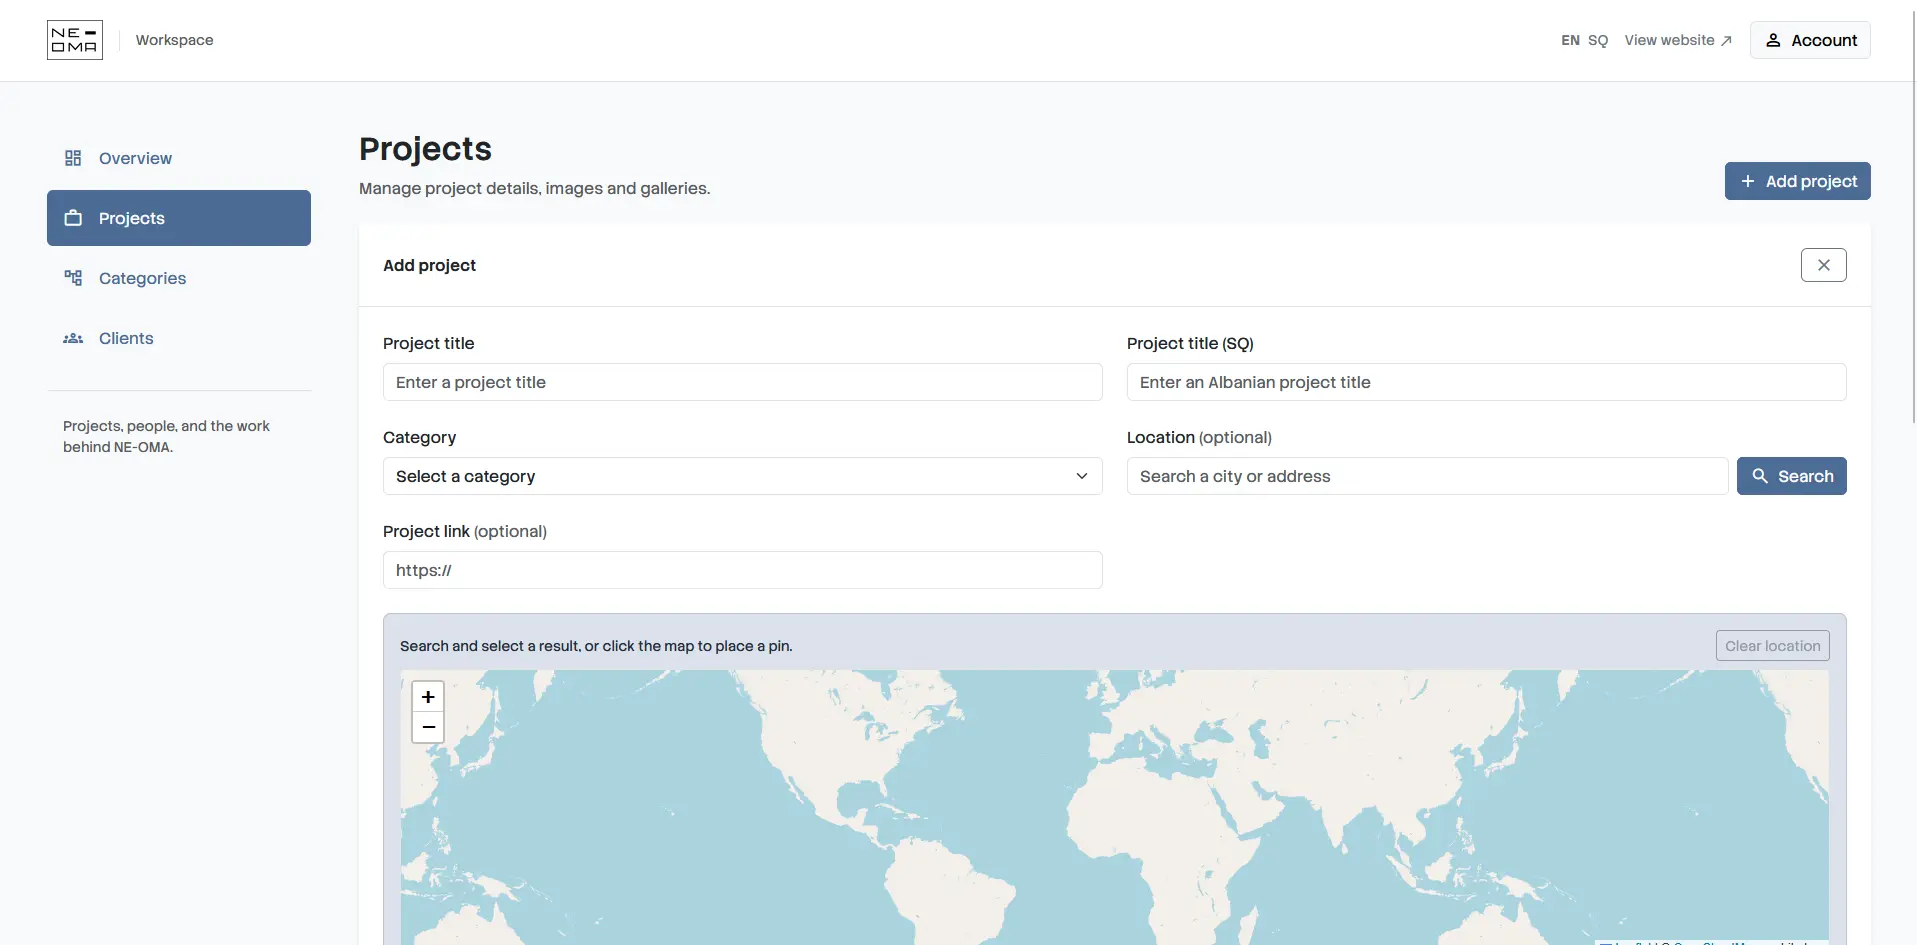Click the category dropdown chevron arrow

[x=1081, y=476]
